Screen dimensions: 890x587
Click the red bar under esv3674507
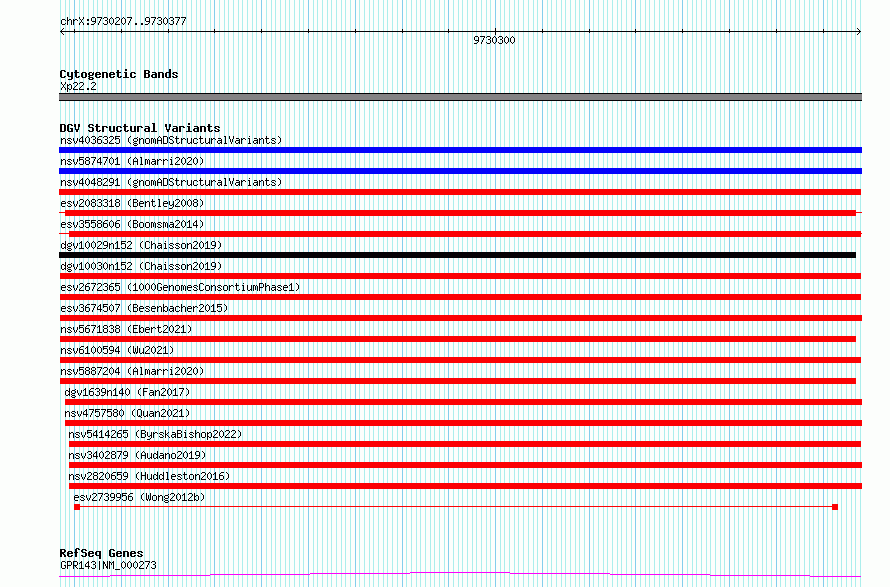(460, 318)
